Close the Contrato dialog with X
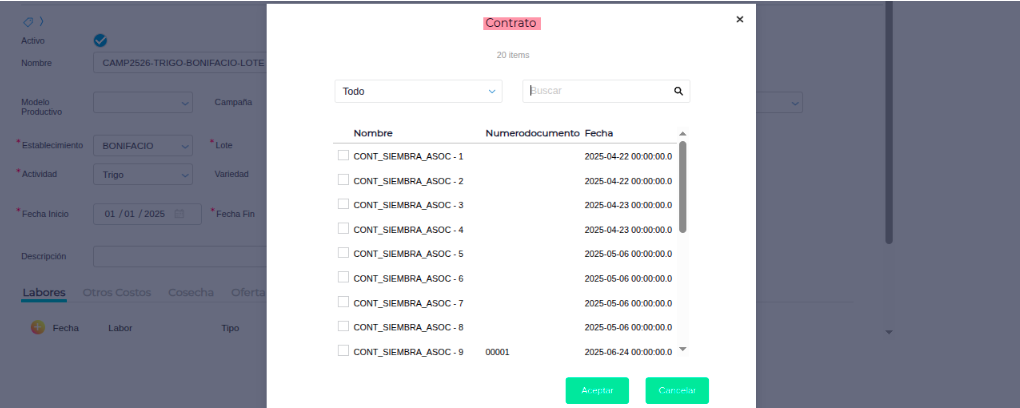1020x408 pixels. (739, 19)
